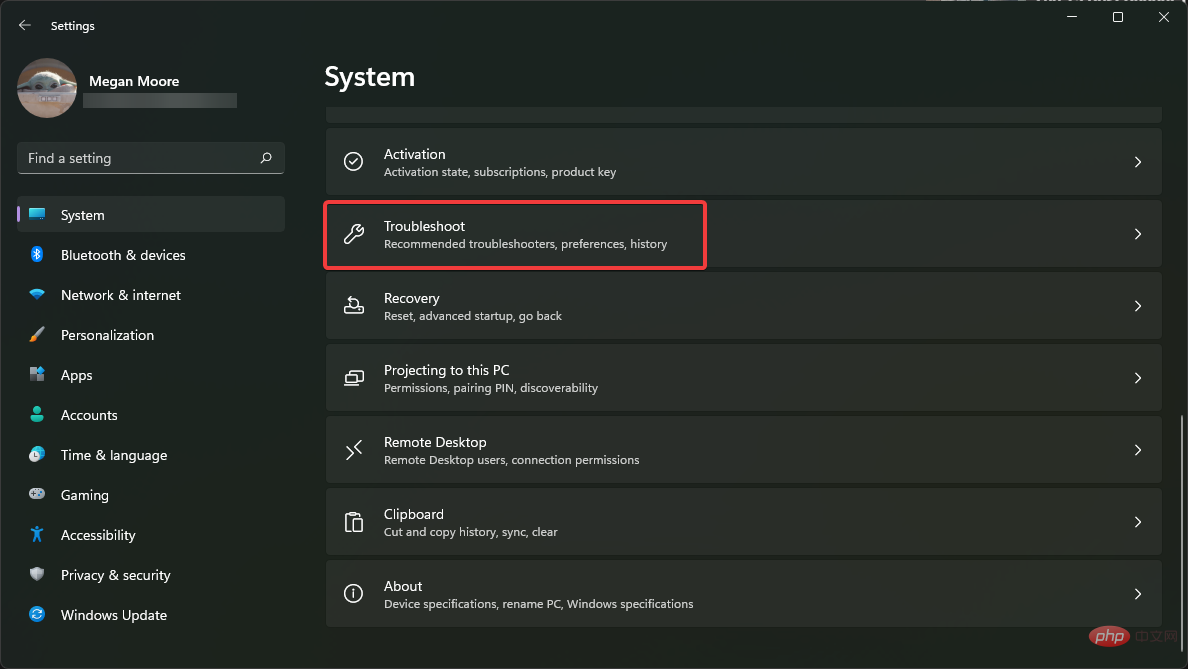Select the Activation checkmark icon

pos(353,161)
